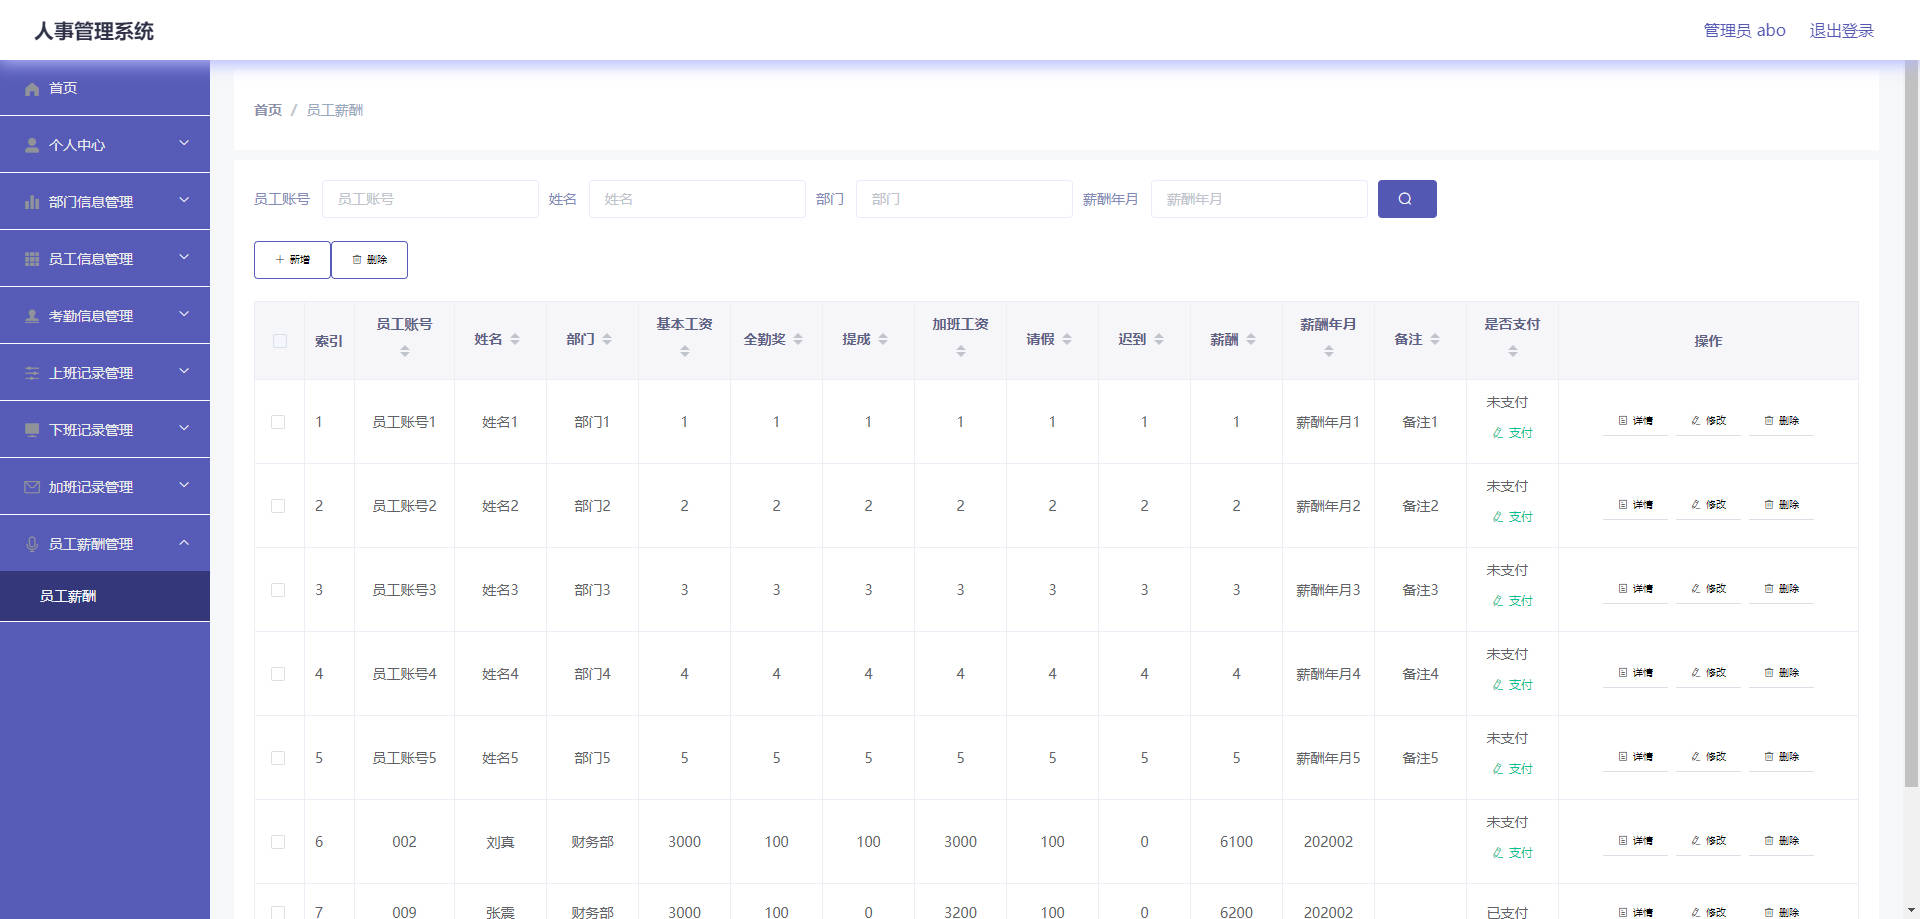Click the 删除 batch delete button
Image resolution: width=1920 pixels, height=919 pixels.
coord(369,260)
